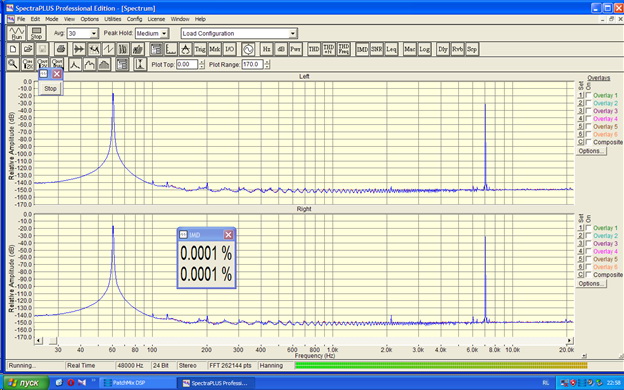Click the print toolbar icon
The width and height of the screenshot is (624, 390).
60,49
